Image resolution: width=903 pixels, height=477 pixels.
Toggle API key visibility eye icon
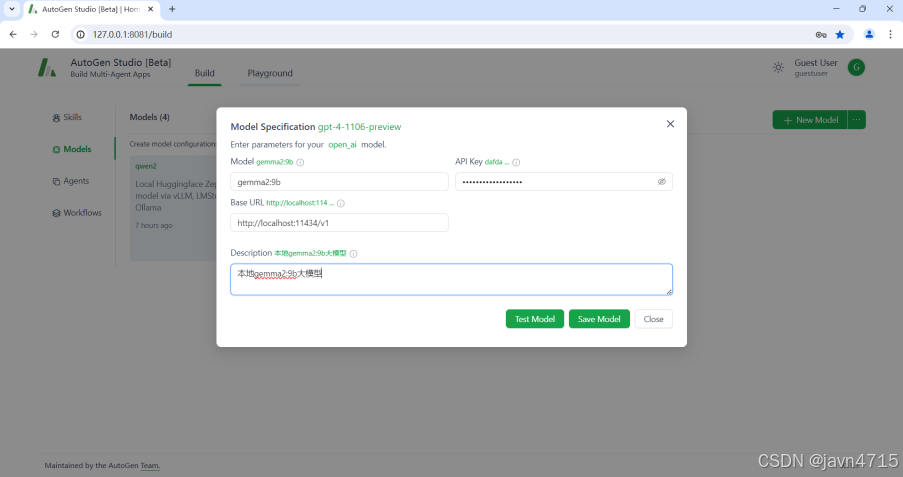pyautogui.click(x=662, y=181)
